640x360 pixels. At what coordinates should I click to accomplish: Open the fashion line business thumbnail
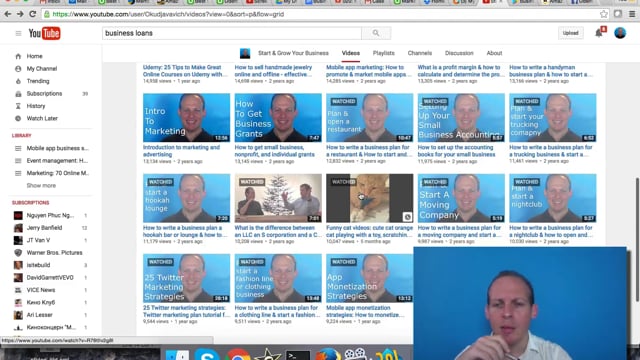coord(278,278)
